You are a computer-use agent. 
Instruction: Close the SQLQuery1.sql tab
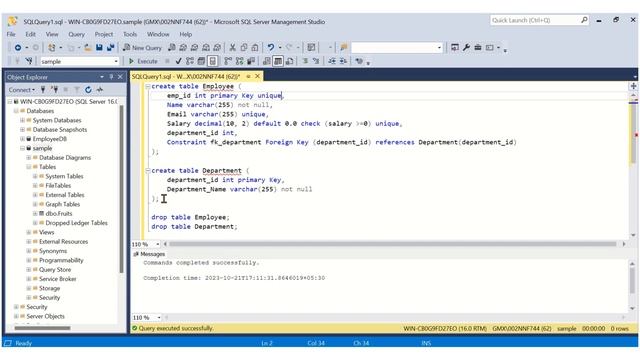tap(258, 76)
